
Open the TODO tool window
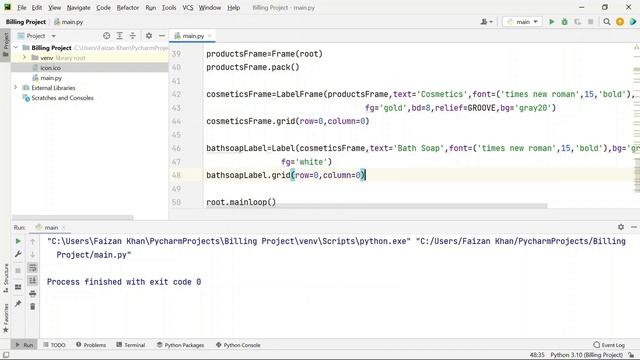pos(54,345)
